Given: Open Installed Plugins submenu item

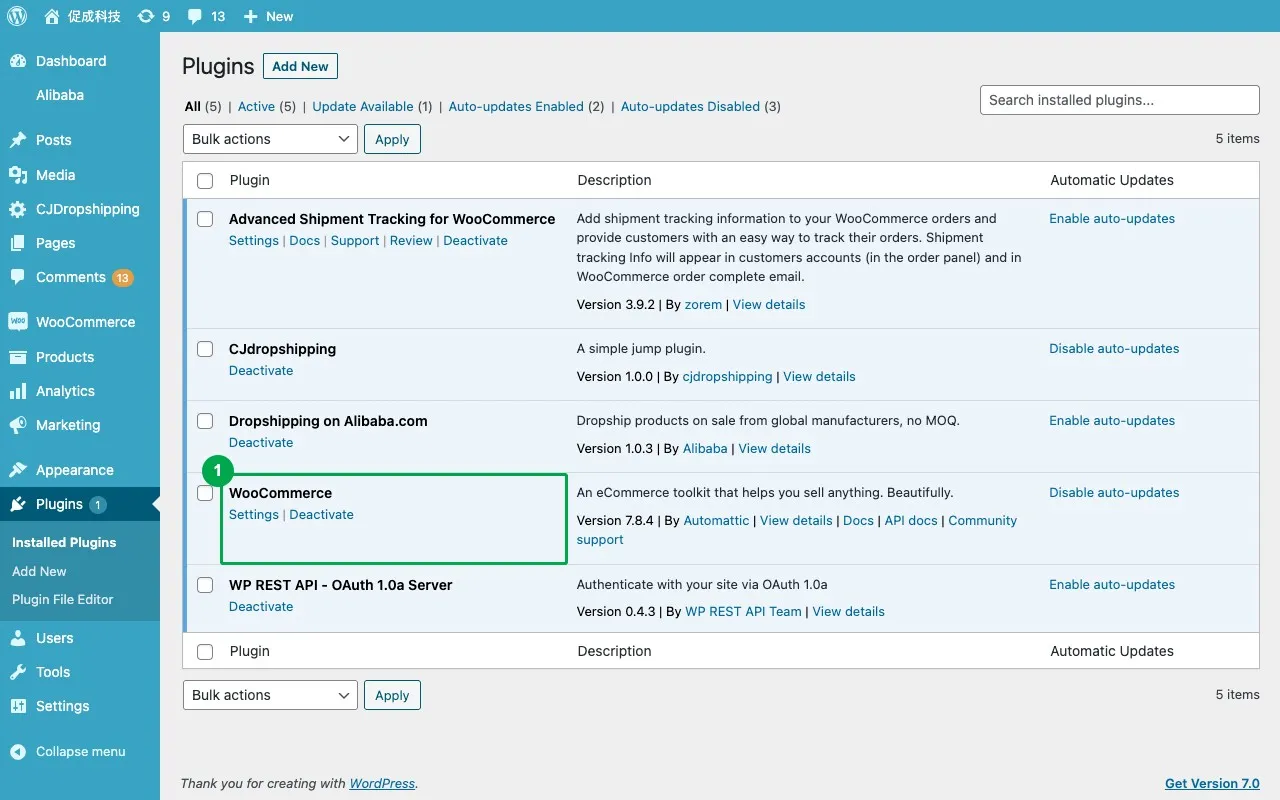Looking at the screenshot, I should tap(64, 542).
